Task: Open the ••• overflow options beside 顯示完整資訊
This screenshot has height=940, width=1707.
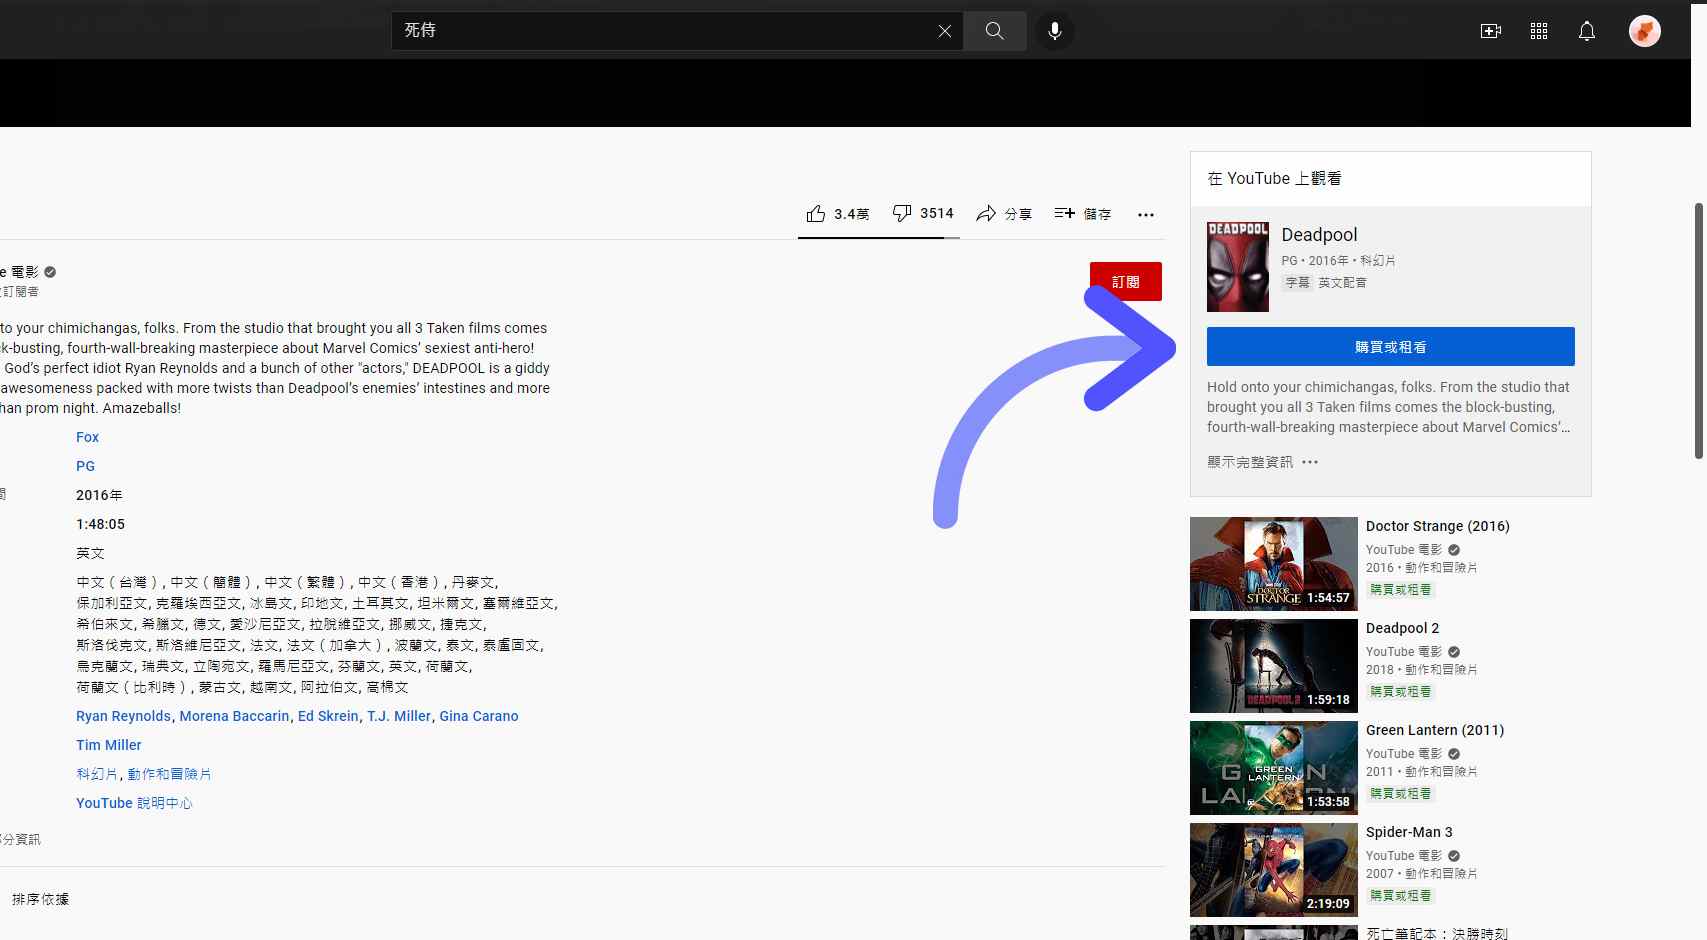Action: pyautogui.click(x=1310, y=462)
